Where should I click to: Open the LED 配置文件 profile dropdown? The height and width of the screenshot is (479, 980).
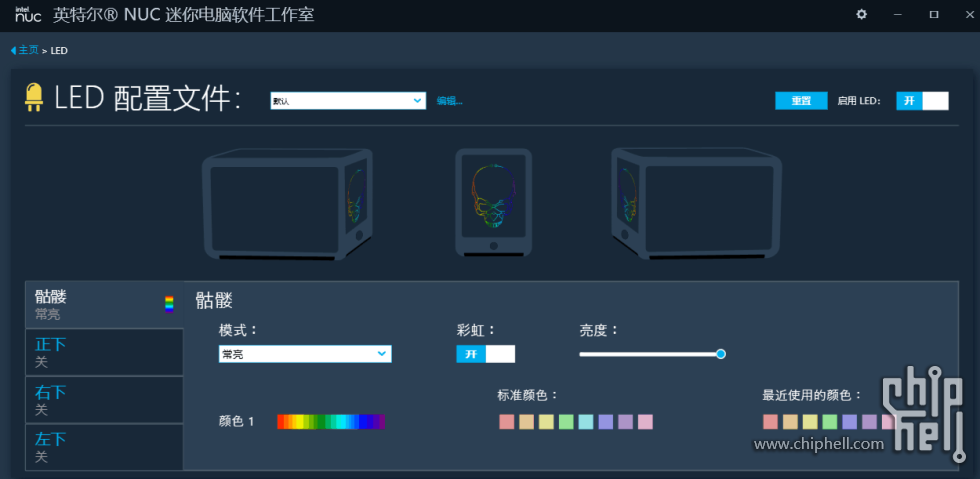click(x=348, y=101)
